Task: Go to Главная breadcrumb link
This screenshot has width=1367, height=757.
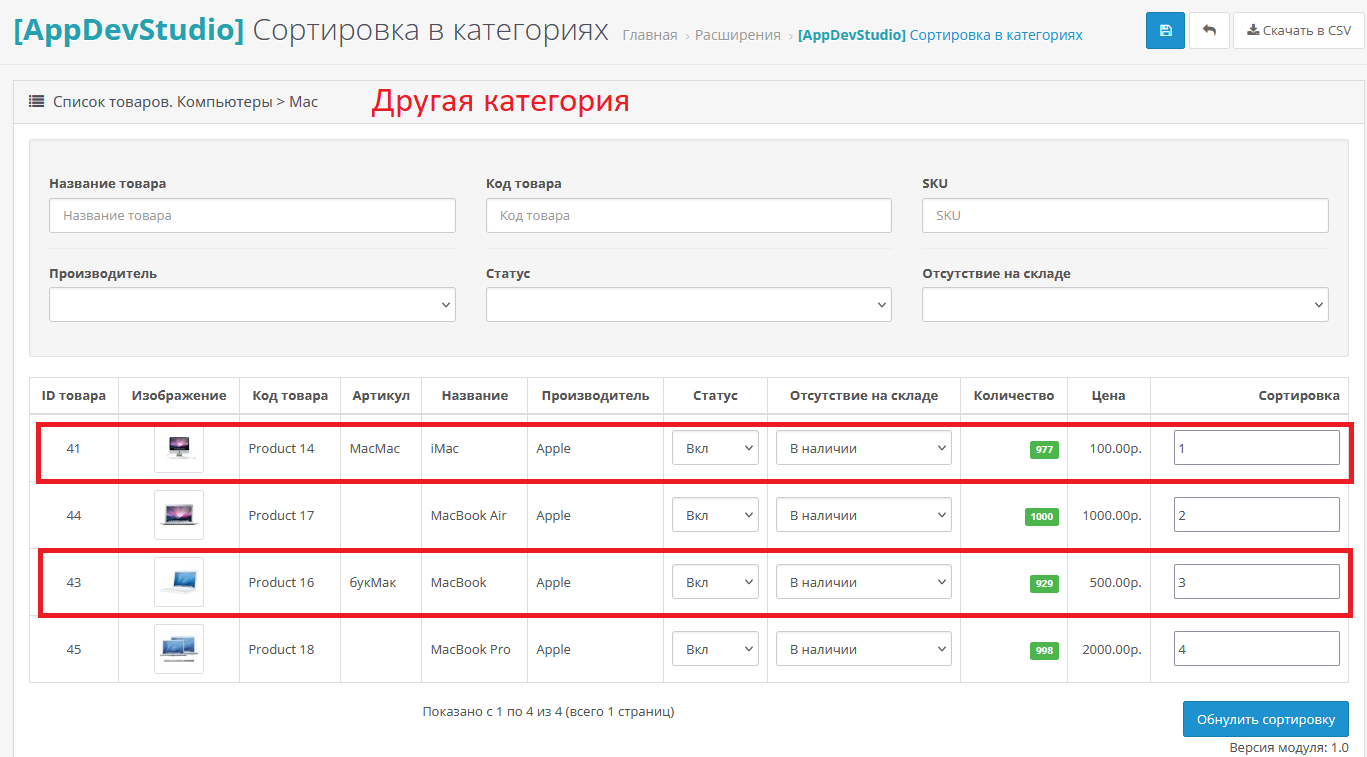Action: pos(649,35)
